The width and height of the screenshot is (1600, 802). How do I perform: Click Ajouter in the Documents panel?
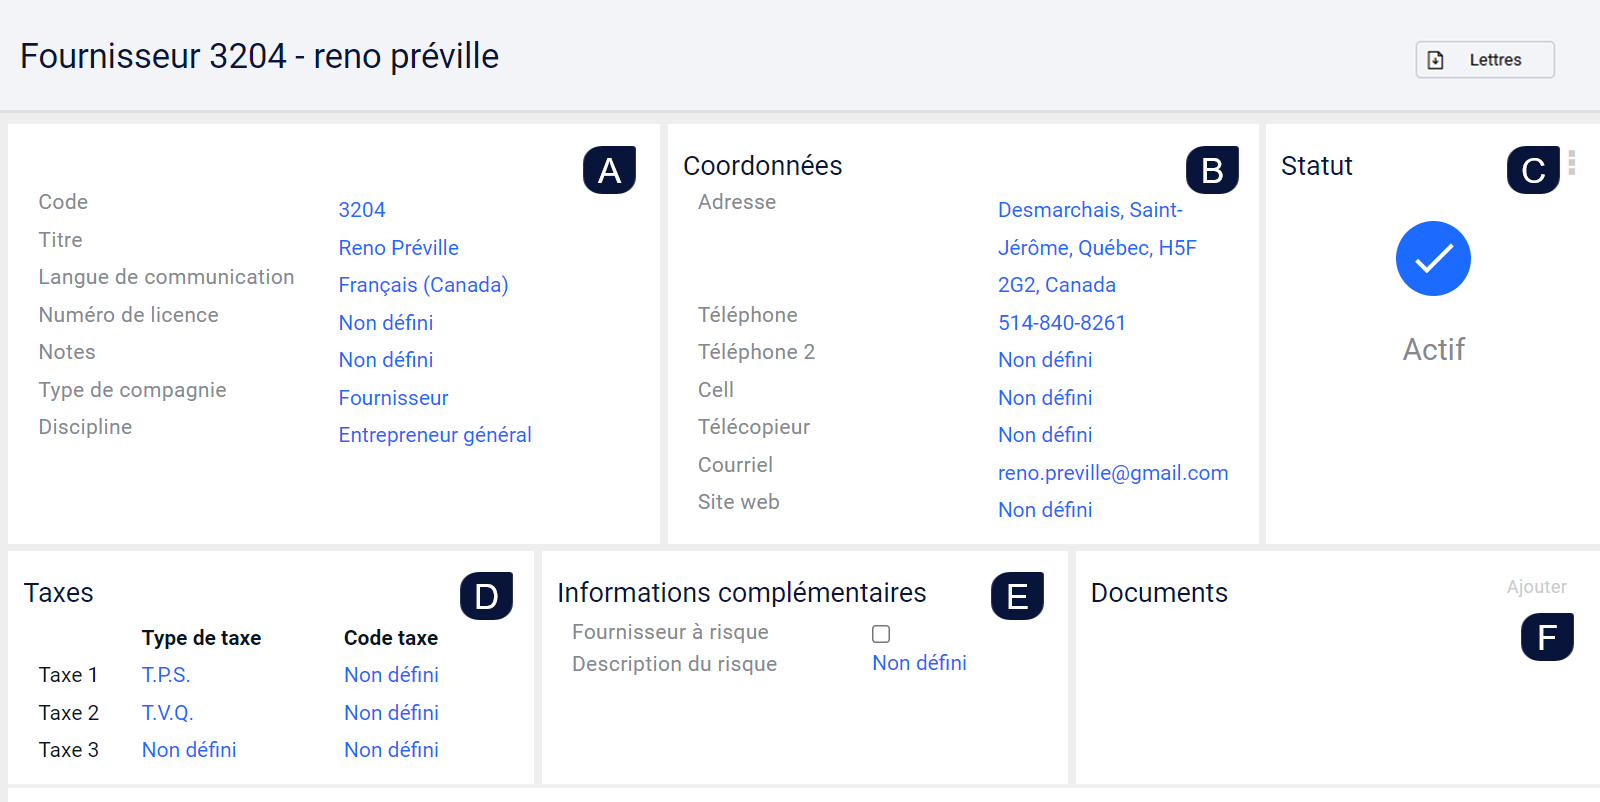pyautogui.click(x=1536, y=587)
